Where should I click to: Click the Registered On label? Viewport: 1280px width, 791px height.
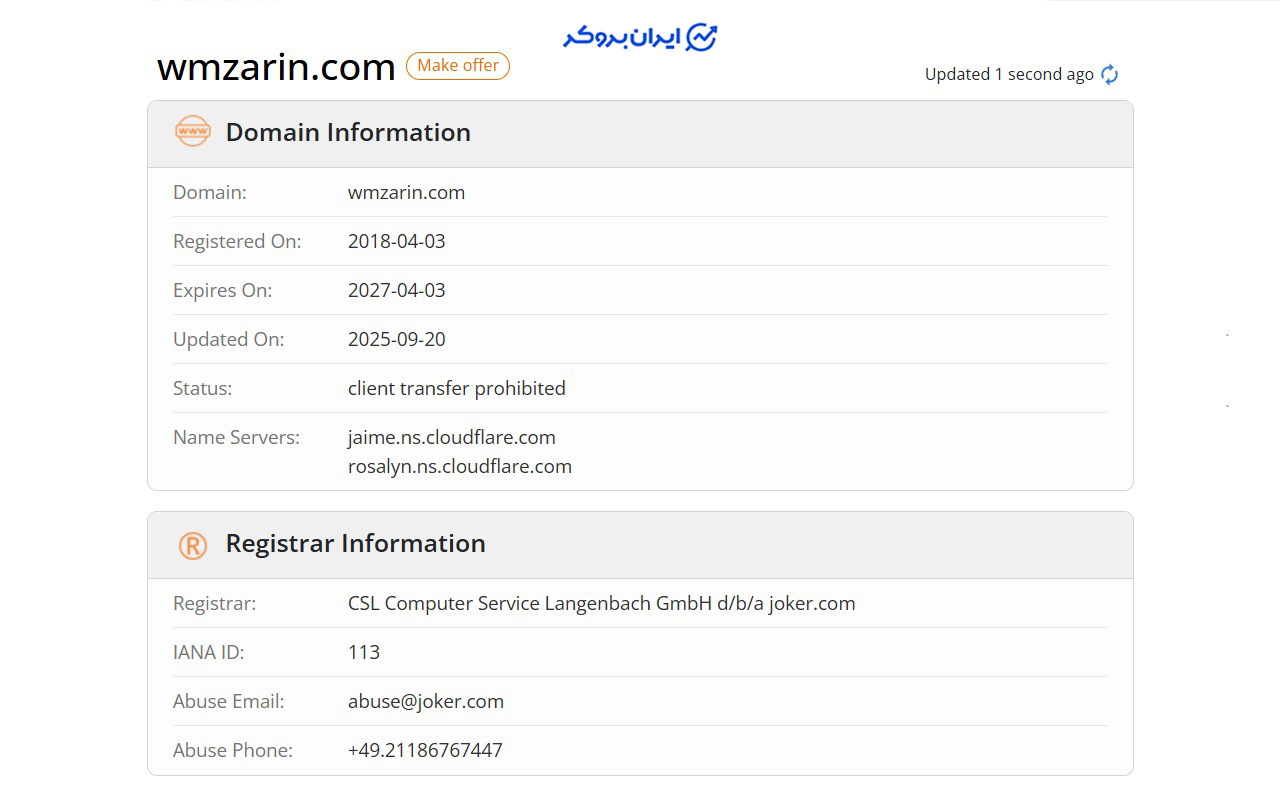pos(237,241)
